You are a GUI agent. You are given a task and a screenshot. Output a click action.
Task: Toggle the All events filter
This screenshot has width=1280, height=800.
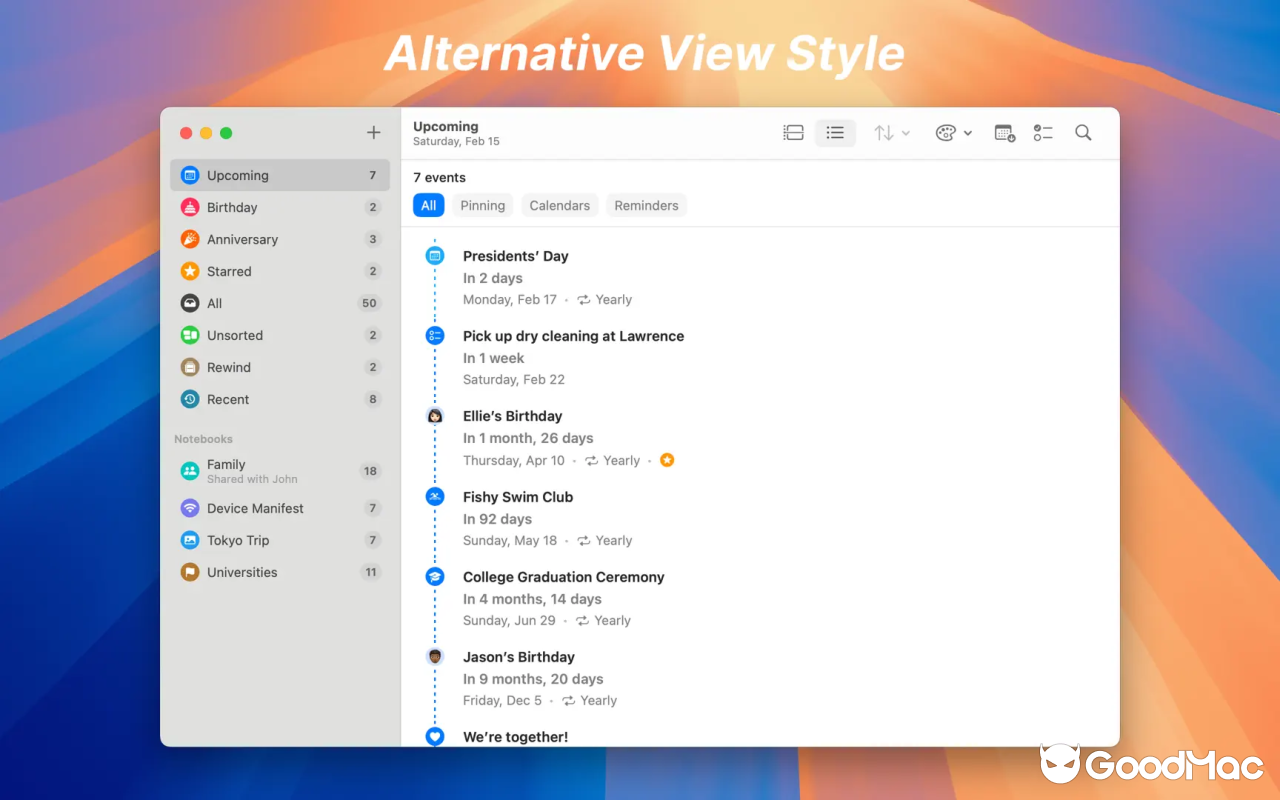point(428,205)
